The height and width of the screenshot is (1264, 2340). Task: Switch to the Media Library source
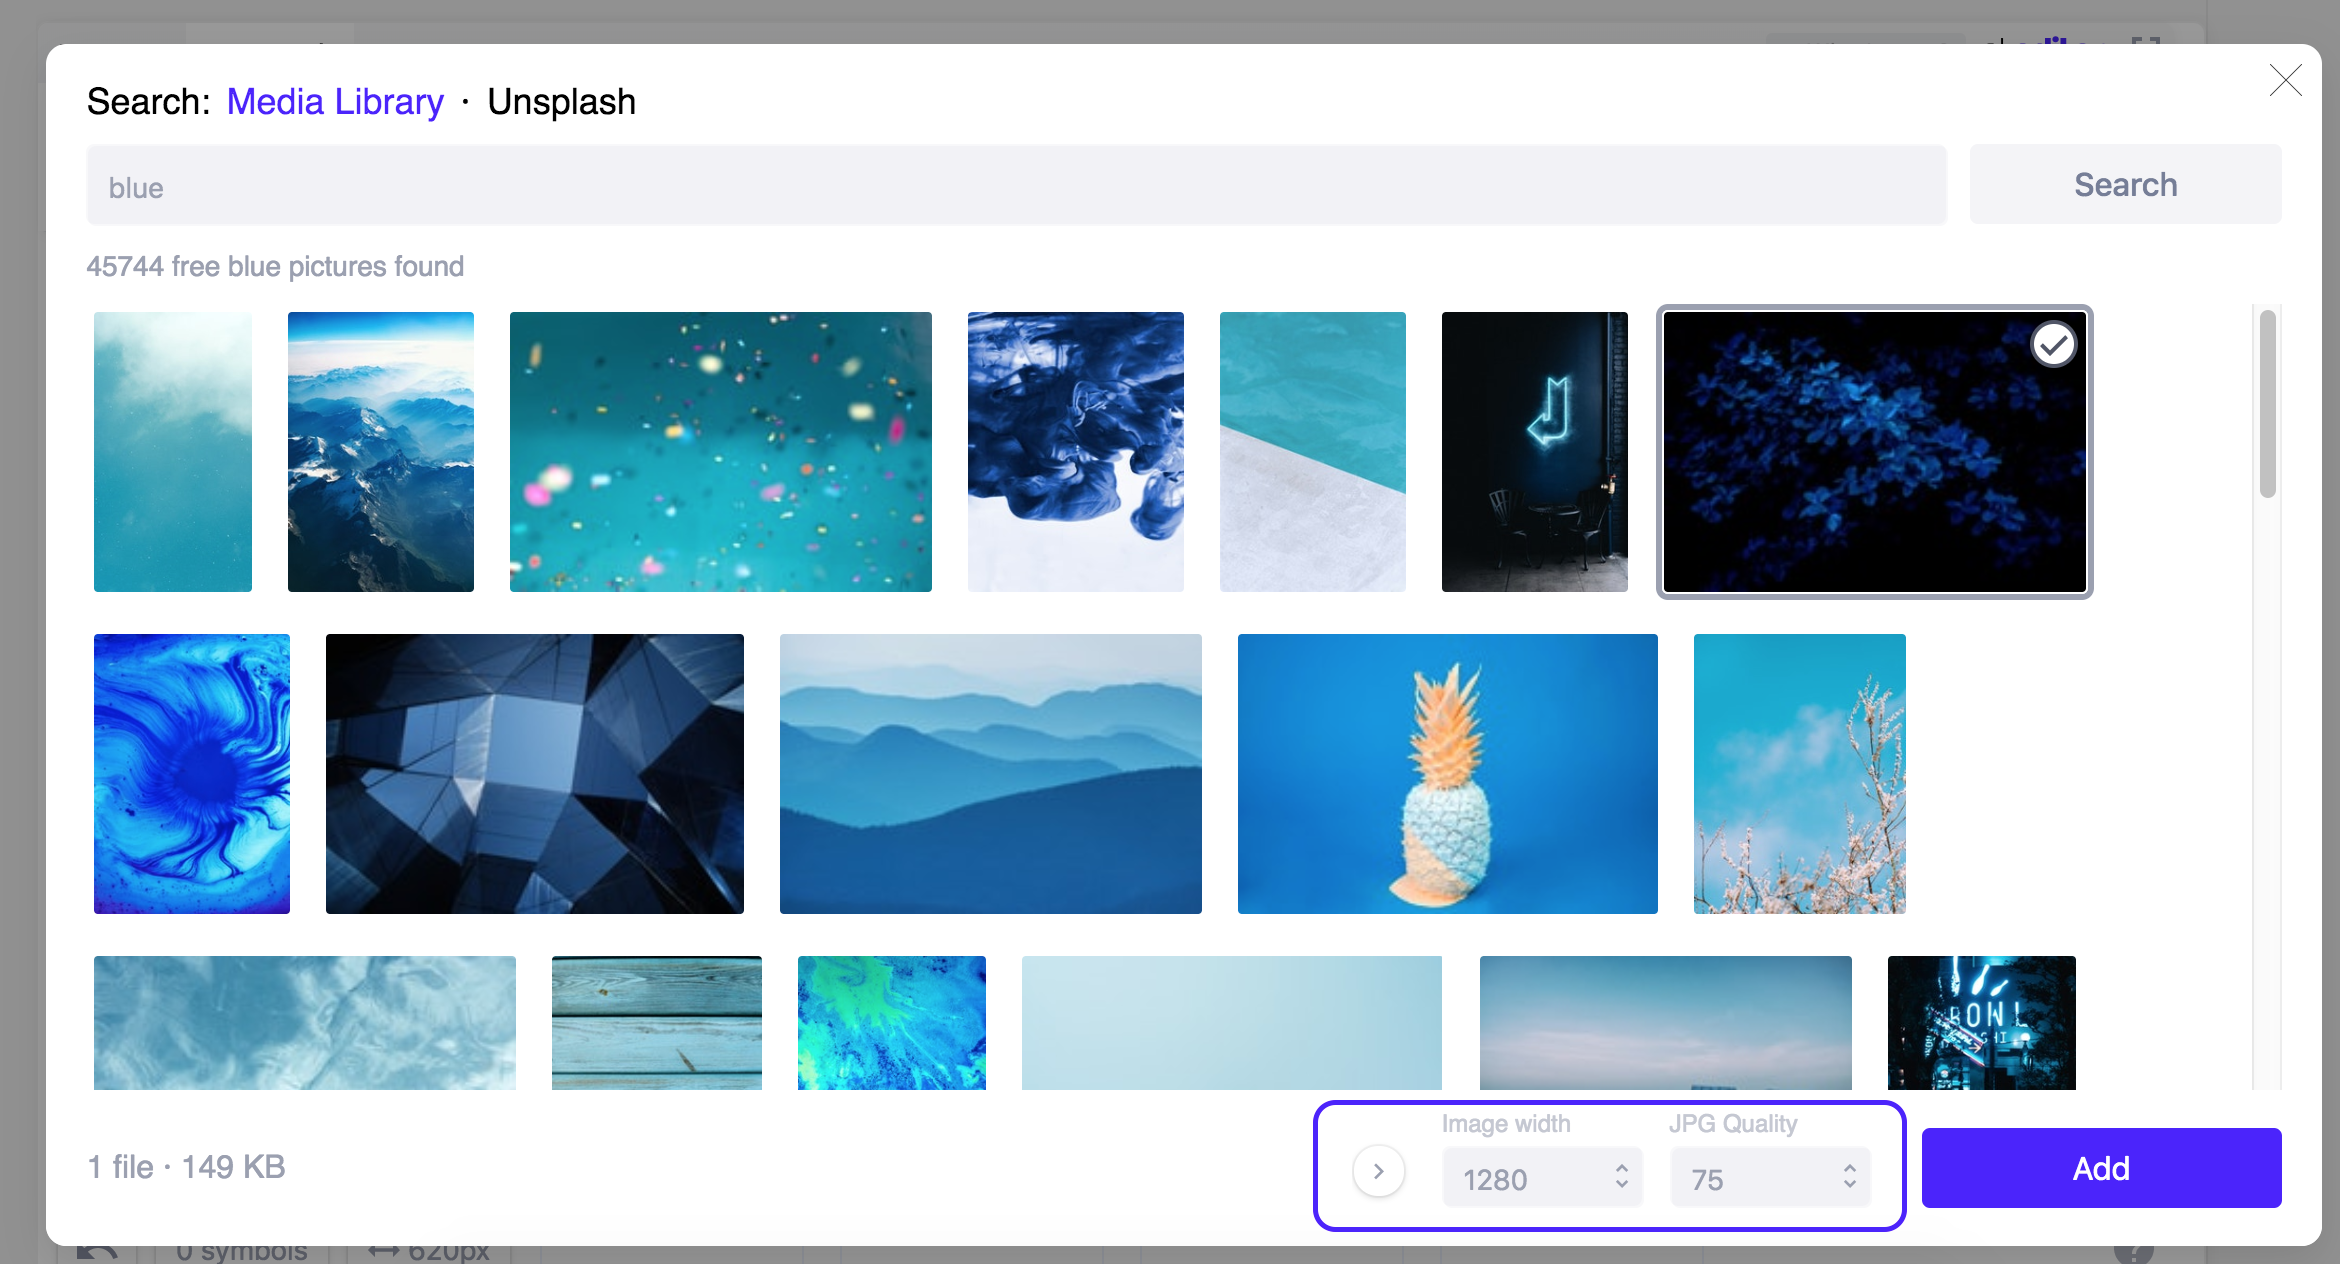(335, 100)
